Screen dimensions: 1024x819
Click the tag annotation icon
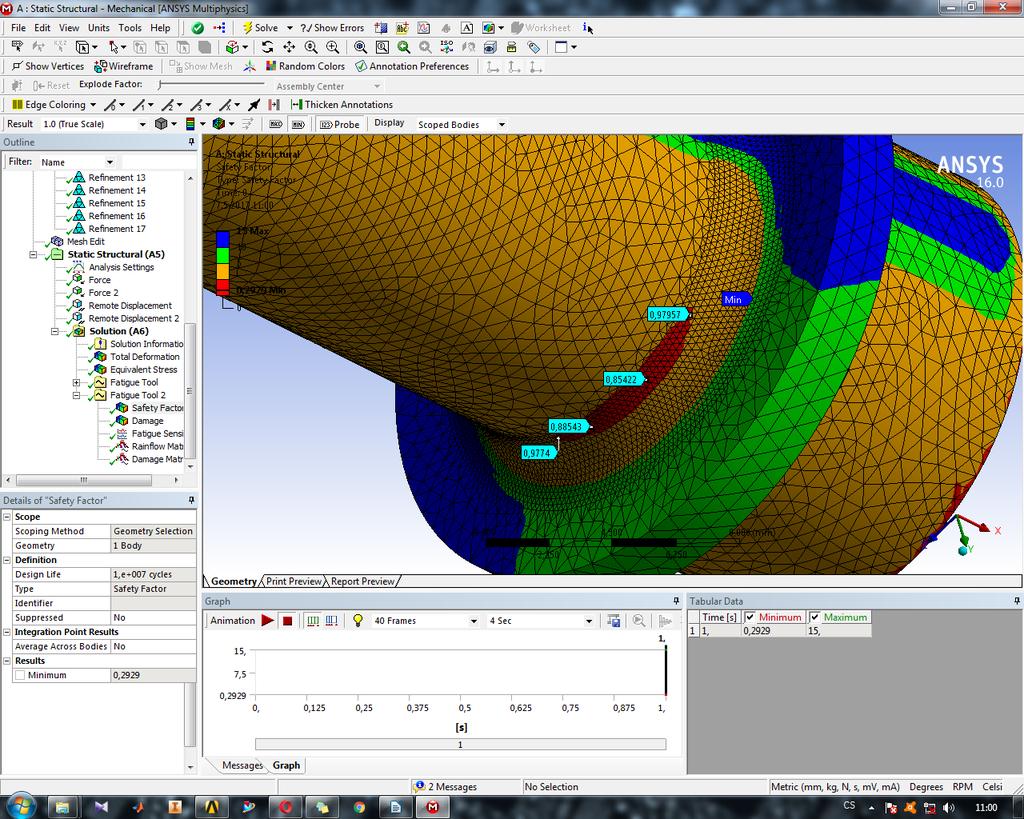click(534, 47)
